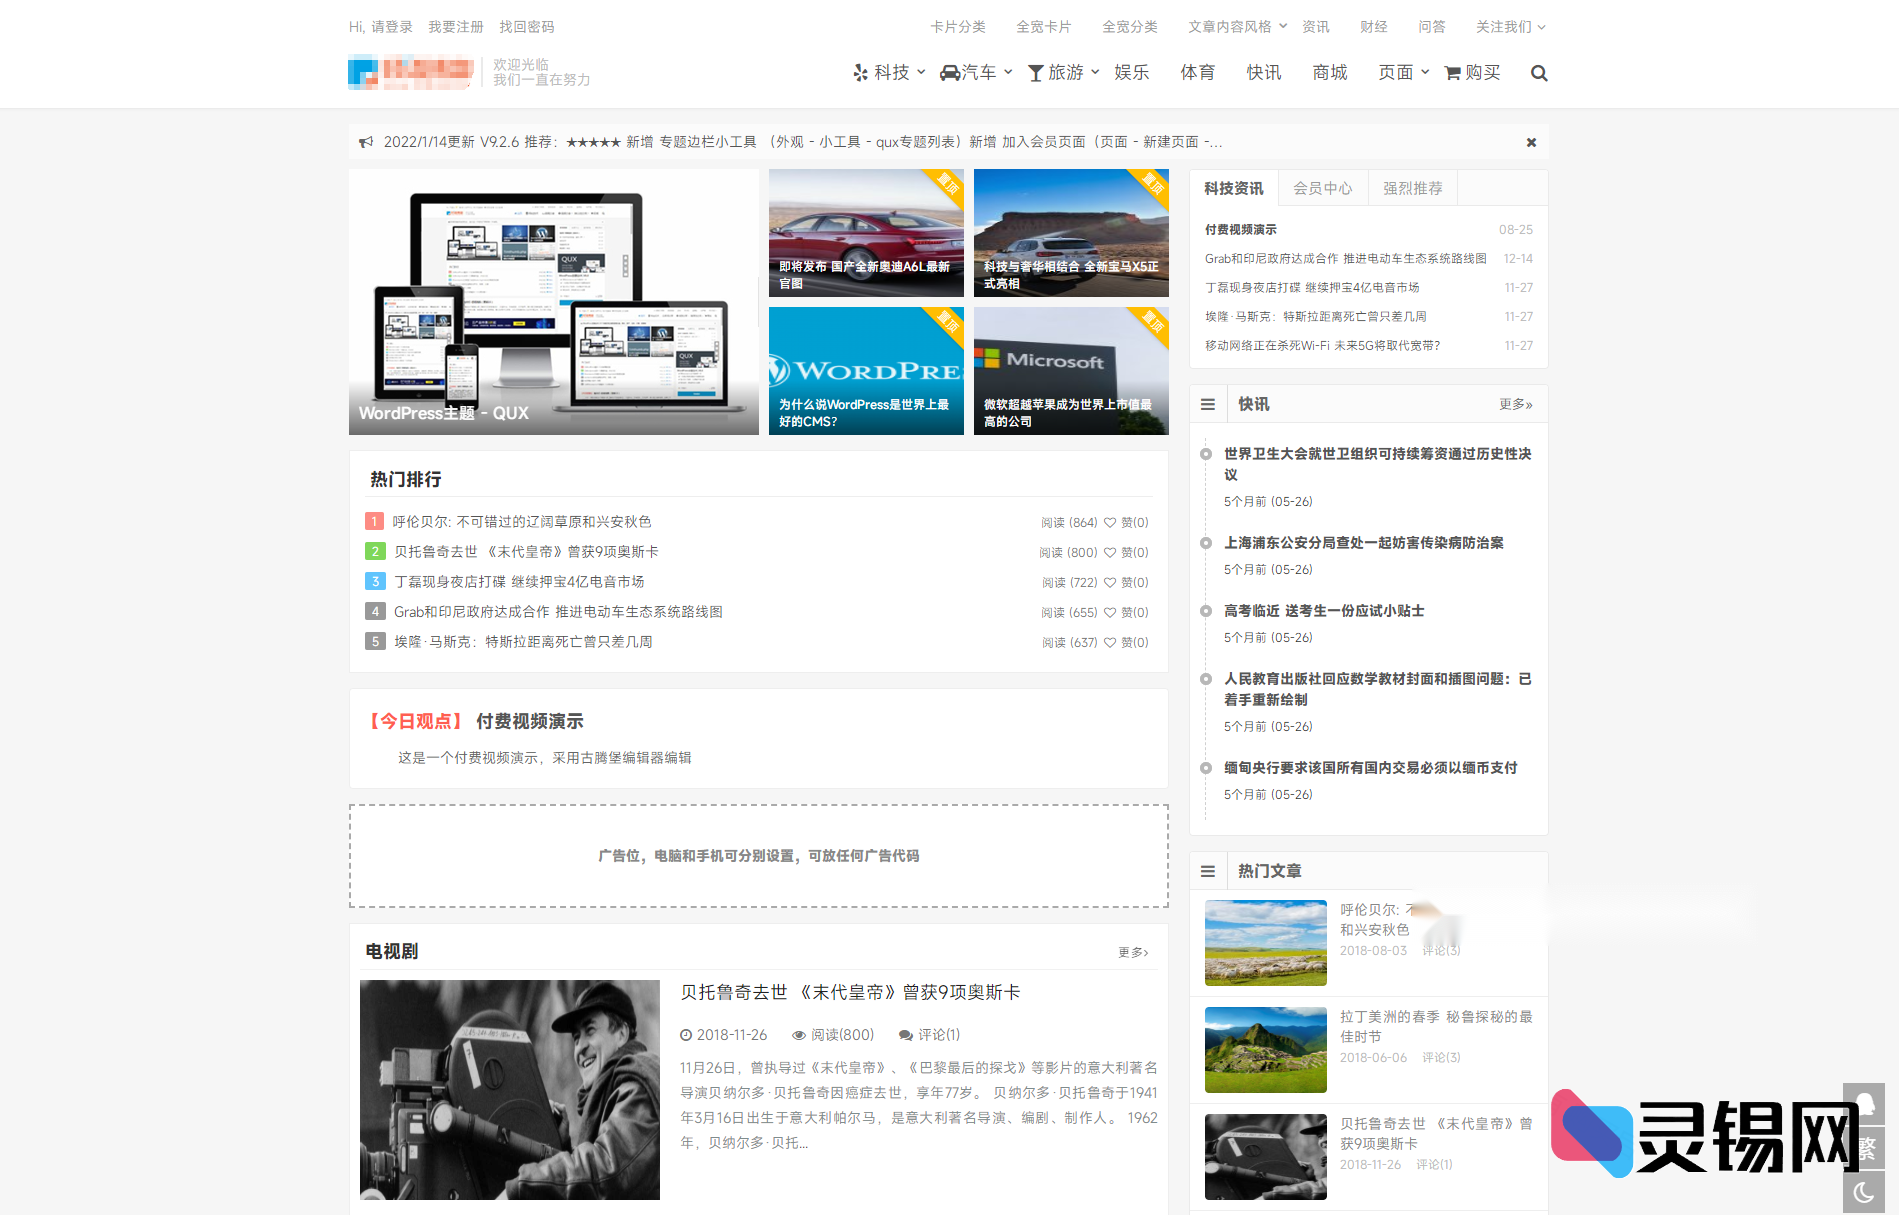Switch to the 强烈推荐 tab
Viewport: 1899px width, 1215px height.
pos(1412,188)
